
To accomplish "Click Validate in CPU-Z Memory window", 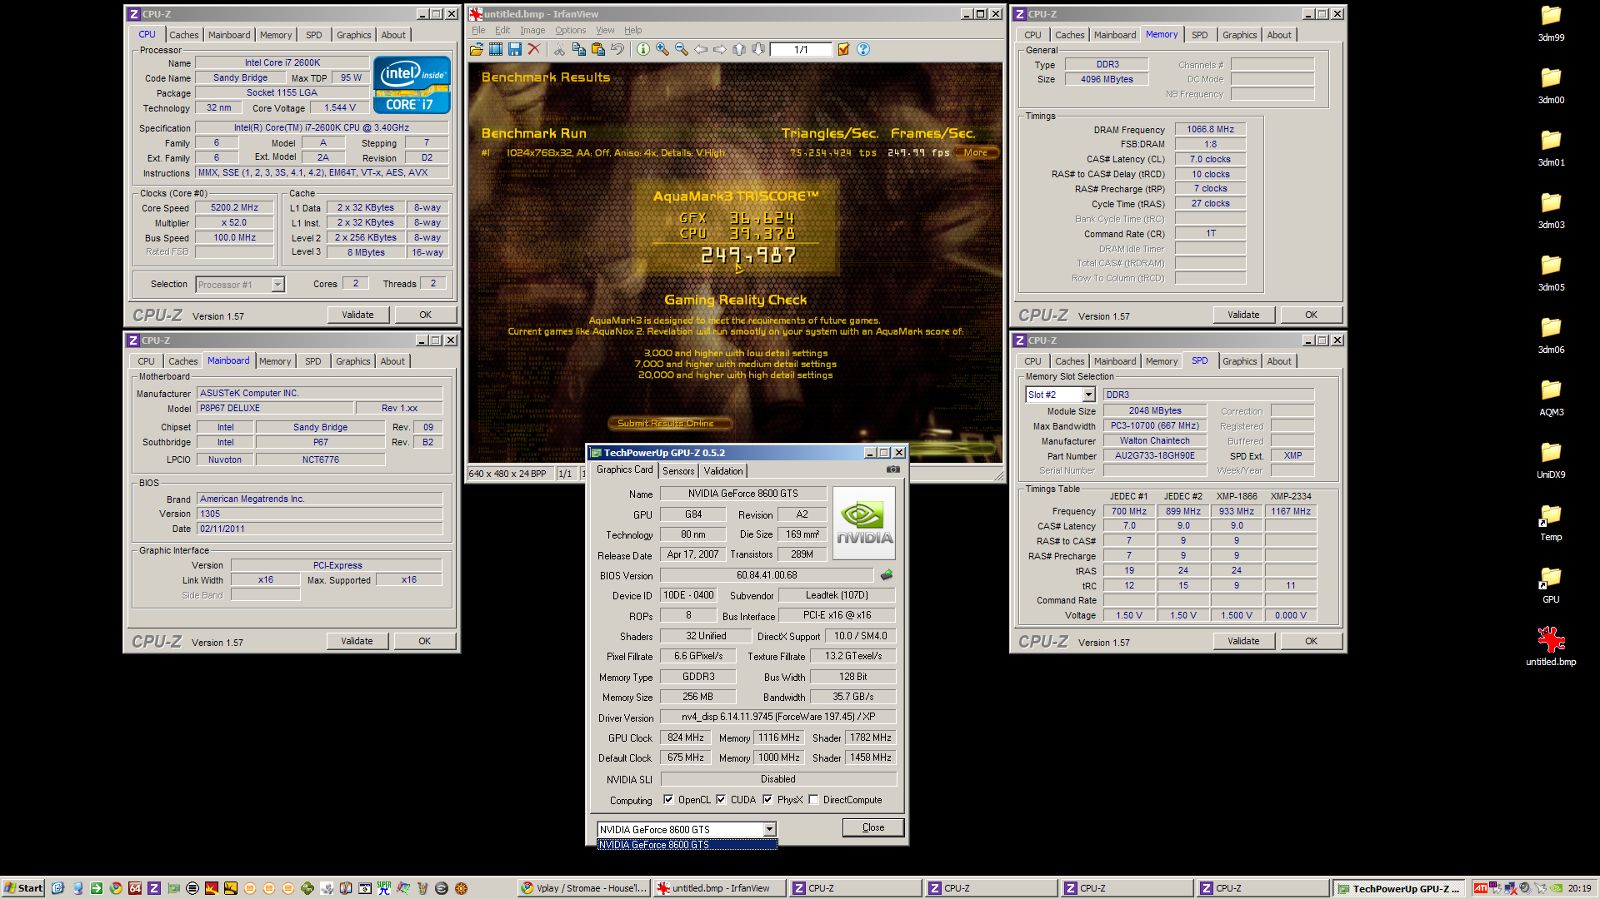I will click(1244, 315).
